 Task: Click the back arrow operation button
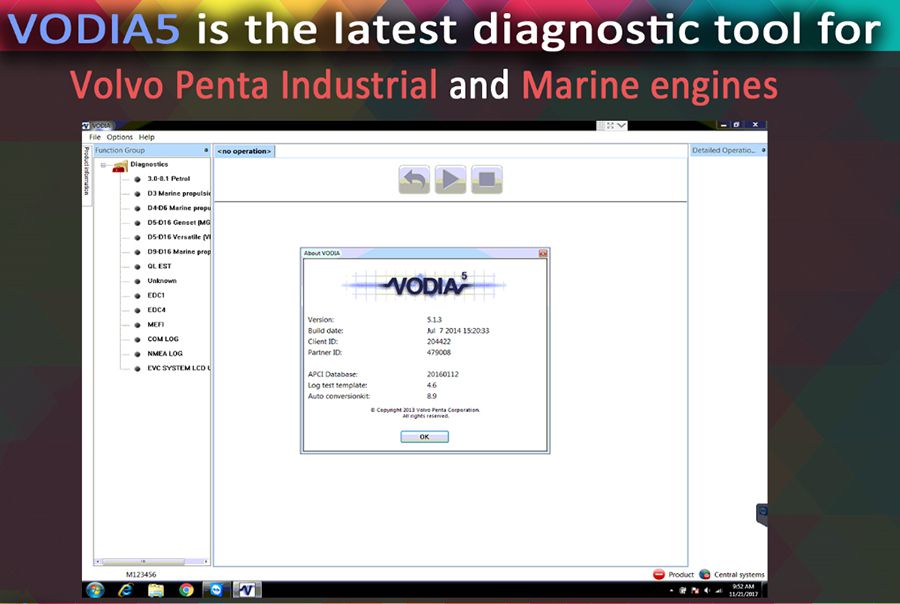coord(414,180)
